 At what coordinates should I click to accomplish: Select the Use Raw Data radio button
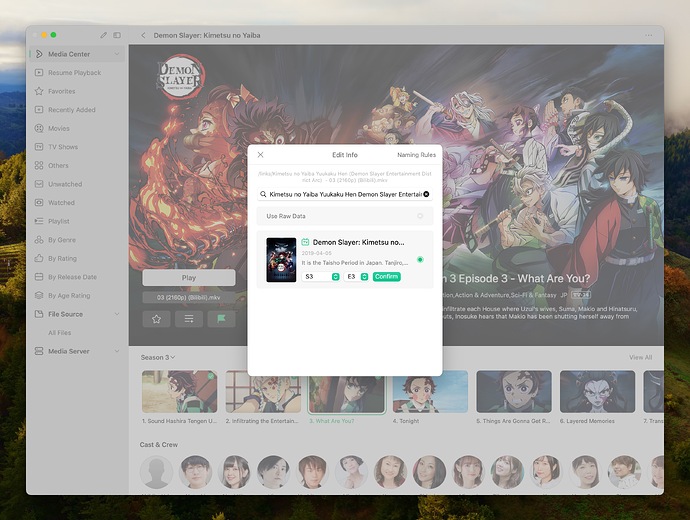click(x=420, y=216)
